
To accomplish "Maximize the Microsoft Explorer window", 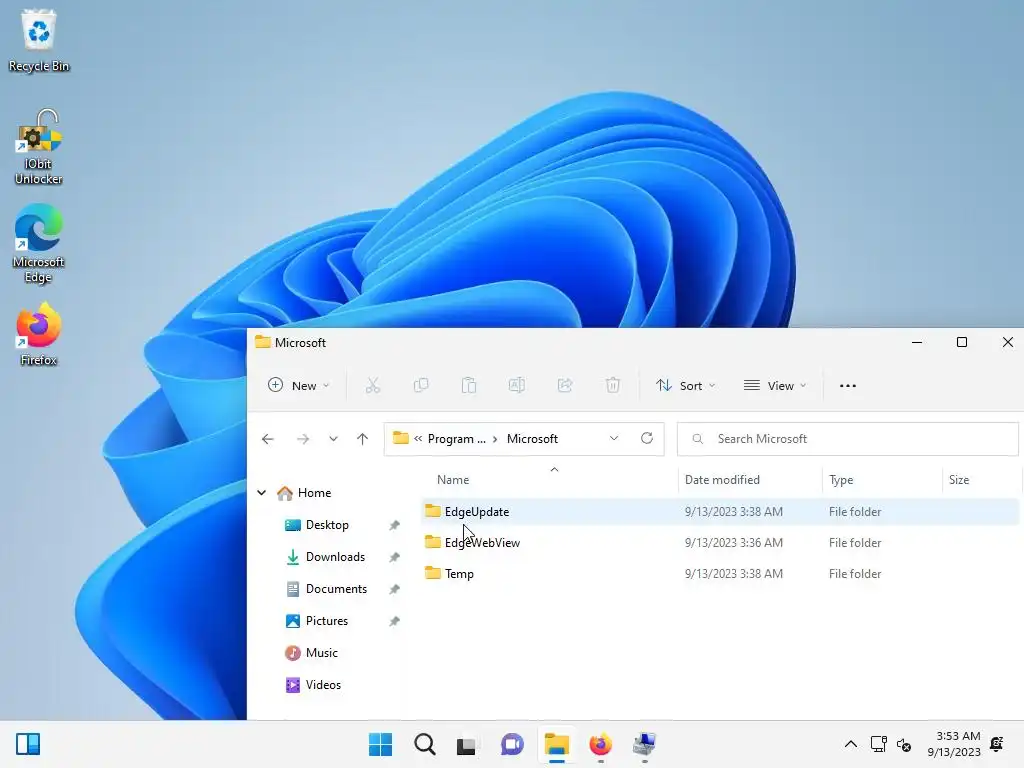I will coord(962,342).
